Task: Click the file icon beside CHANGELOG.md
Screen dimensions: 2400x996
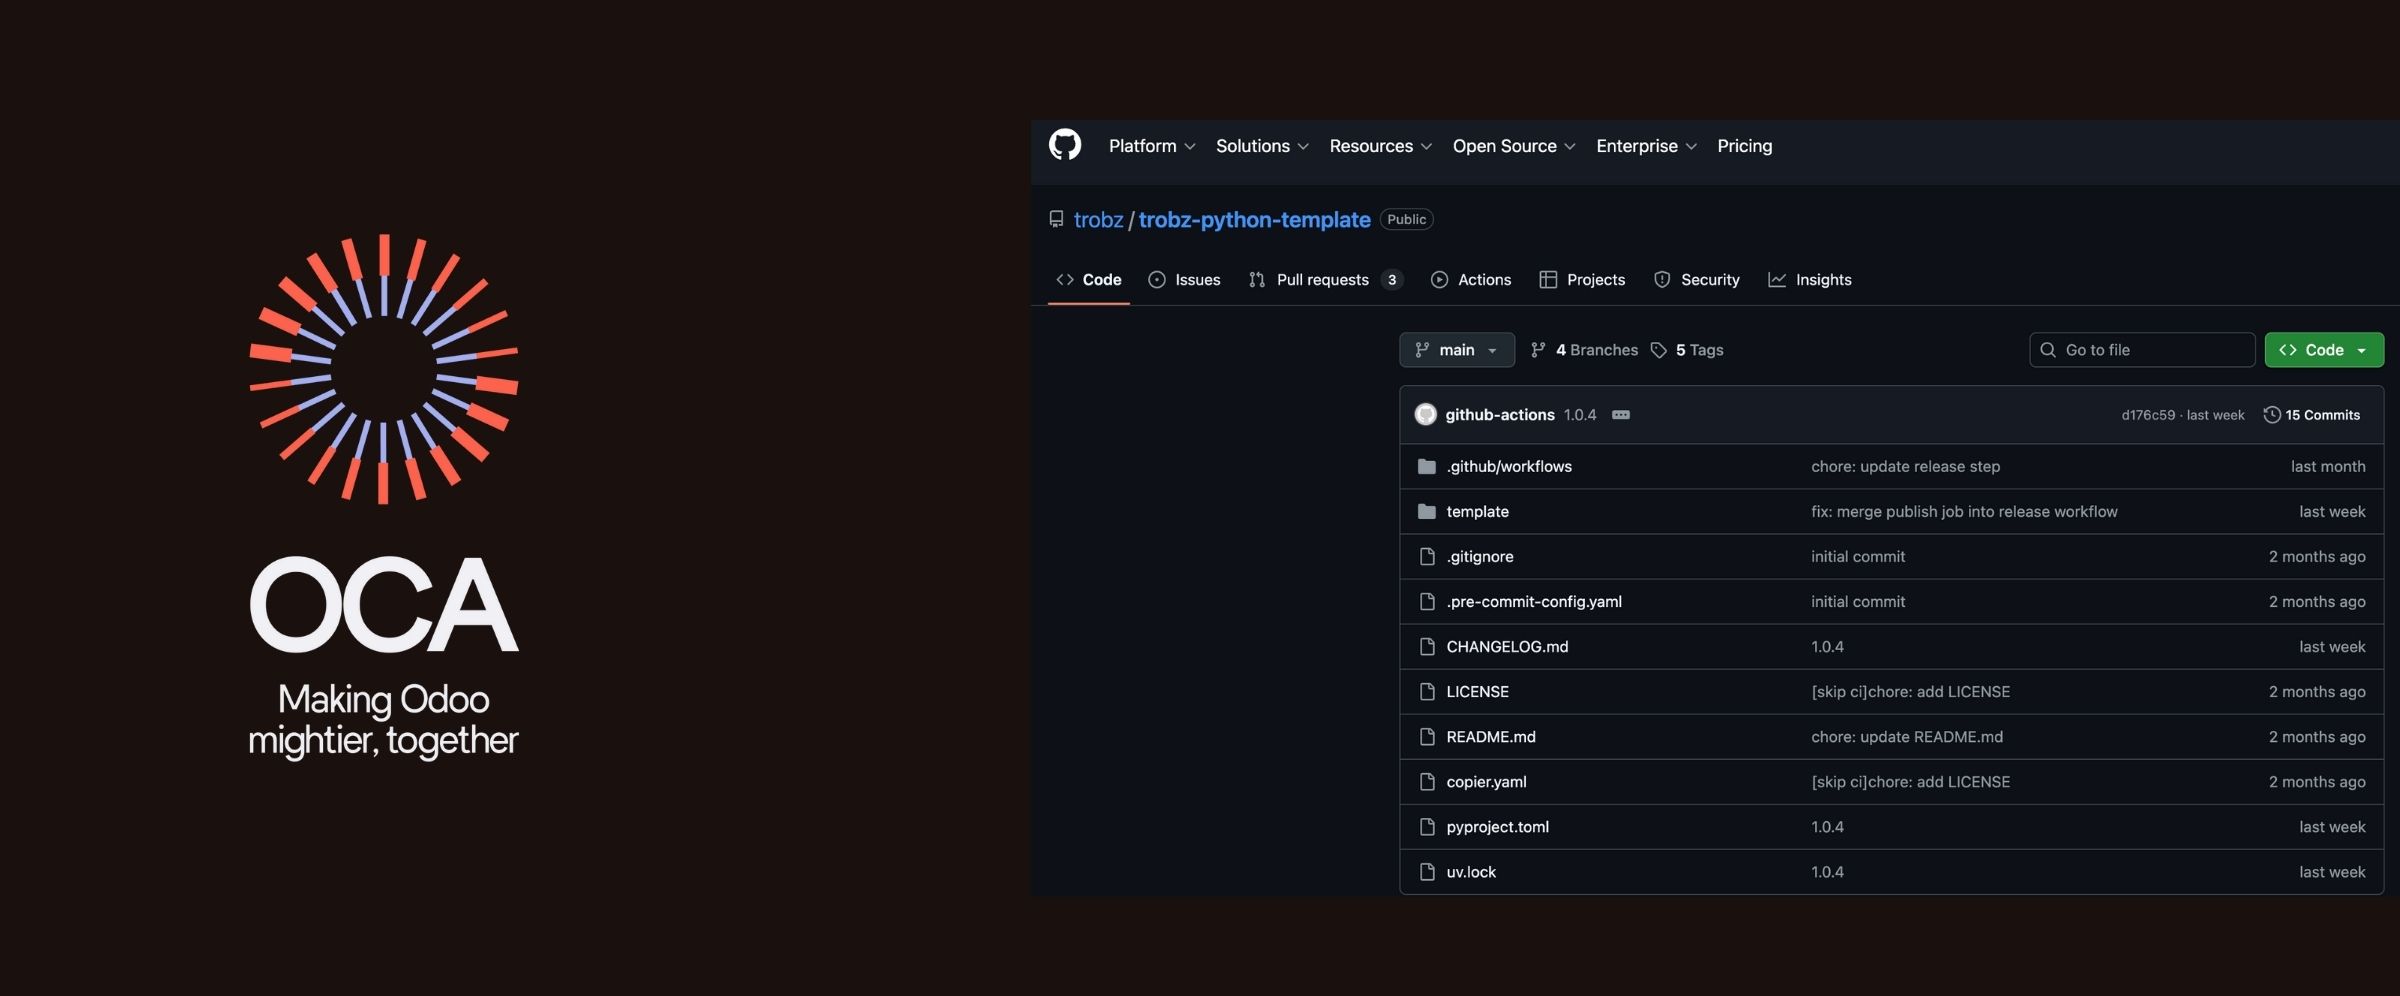Action: pyautogui.click(x=1427, y=646)
